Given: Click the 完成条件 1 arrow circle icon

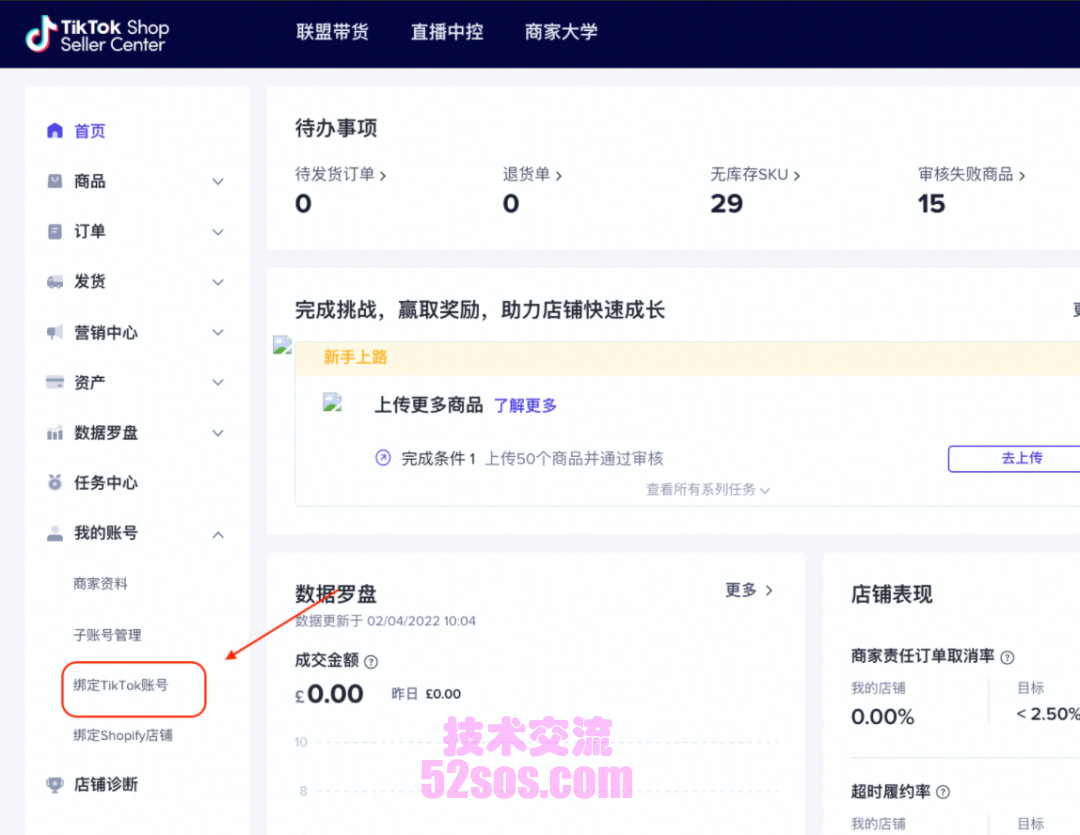Looking at the screenshot, I should pyautogui.click(x=383, y=458).
